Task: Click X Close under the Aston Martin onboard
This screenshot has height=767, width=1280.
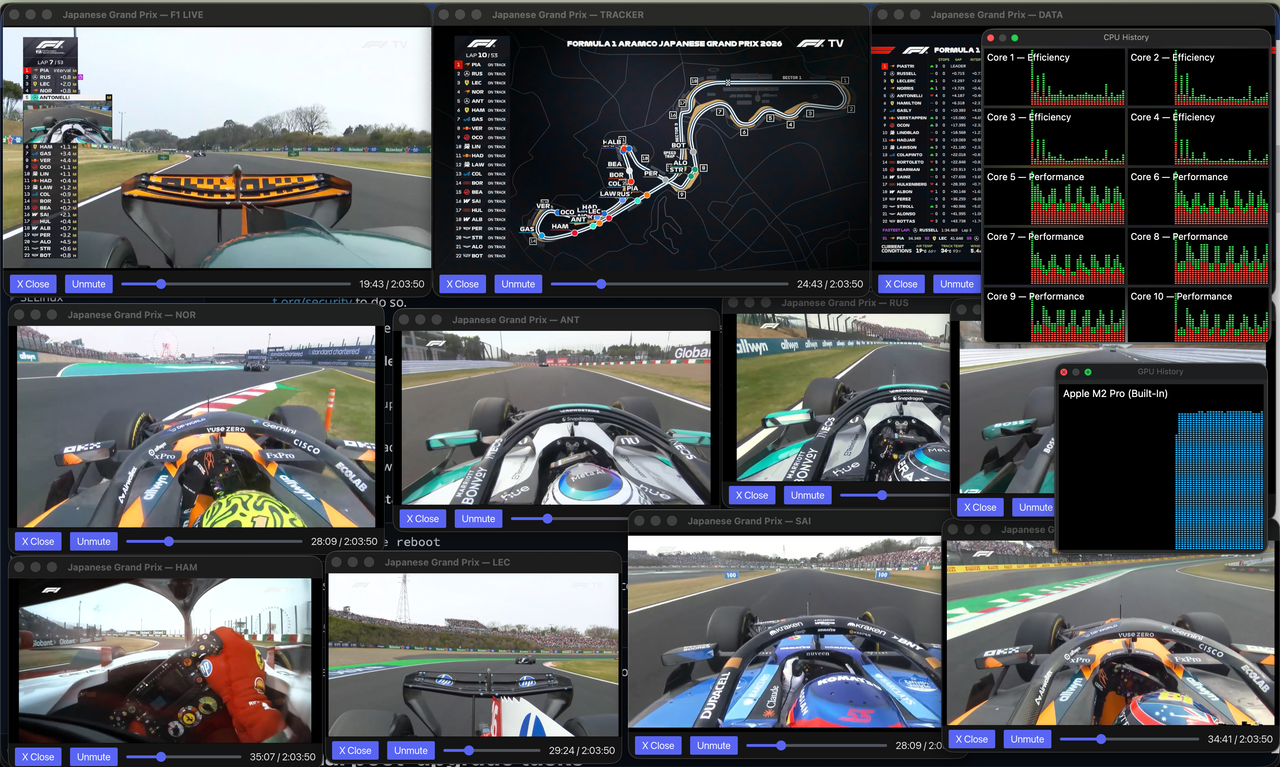Action: 981,507
